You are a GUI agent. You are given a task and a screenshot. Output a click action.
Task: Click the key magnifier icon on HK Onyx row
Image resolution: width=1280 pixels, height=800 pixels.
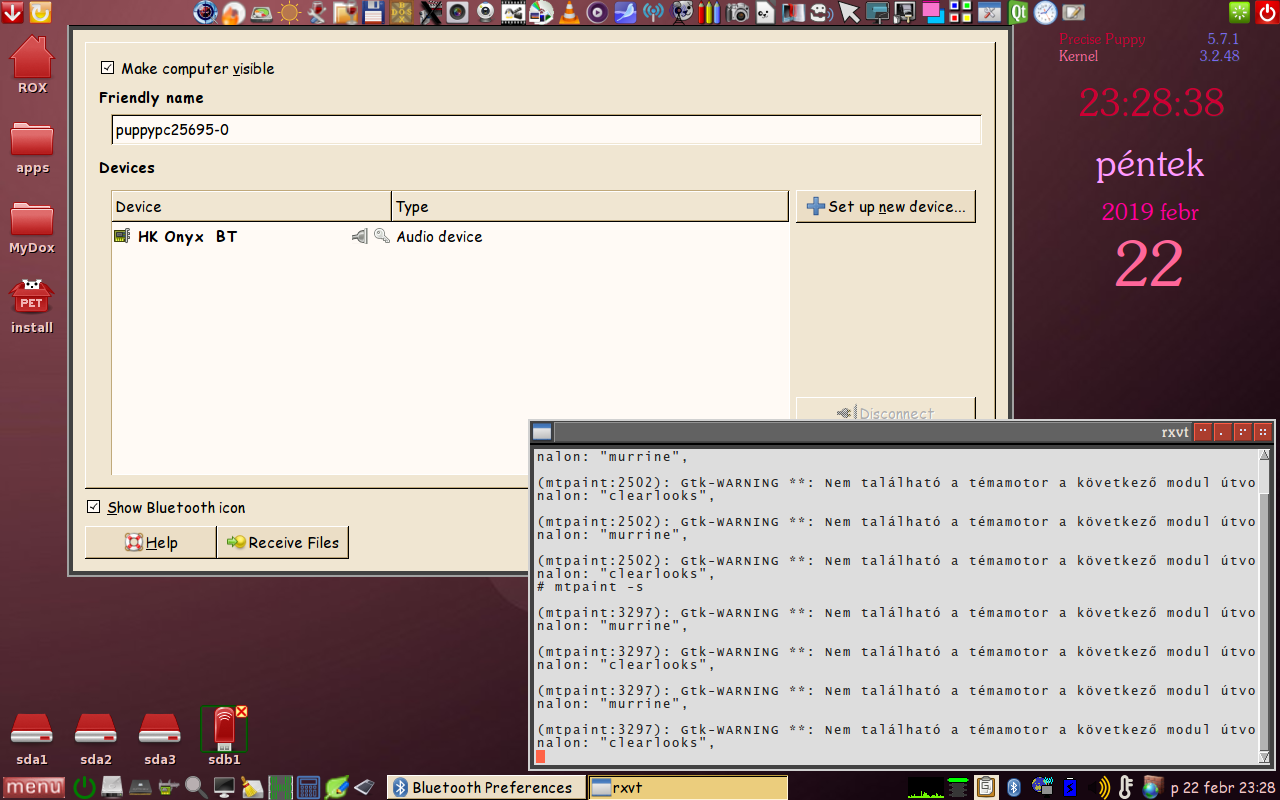click(381, 237)
